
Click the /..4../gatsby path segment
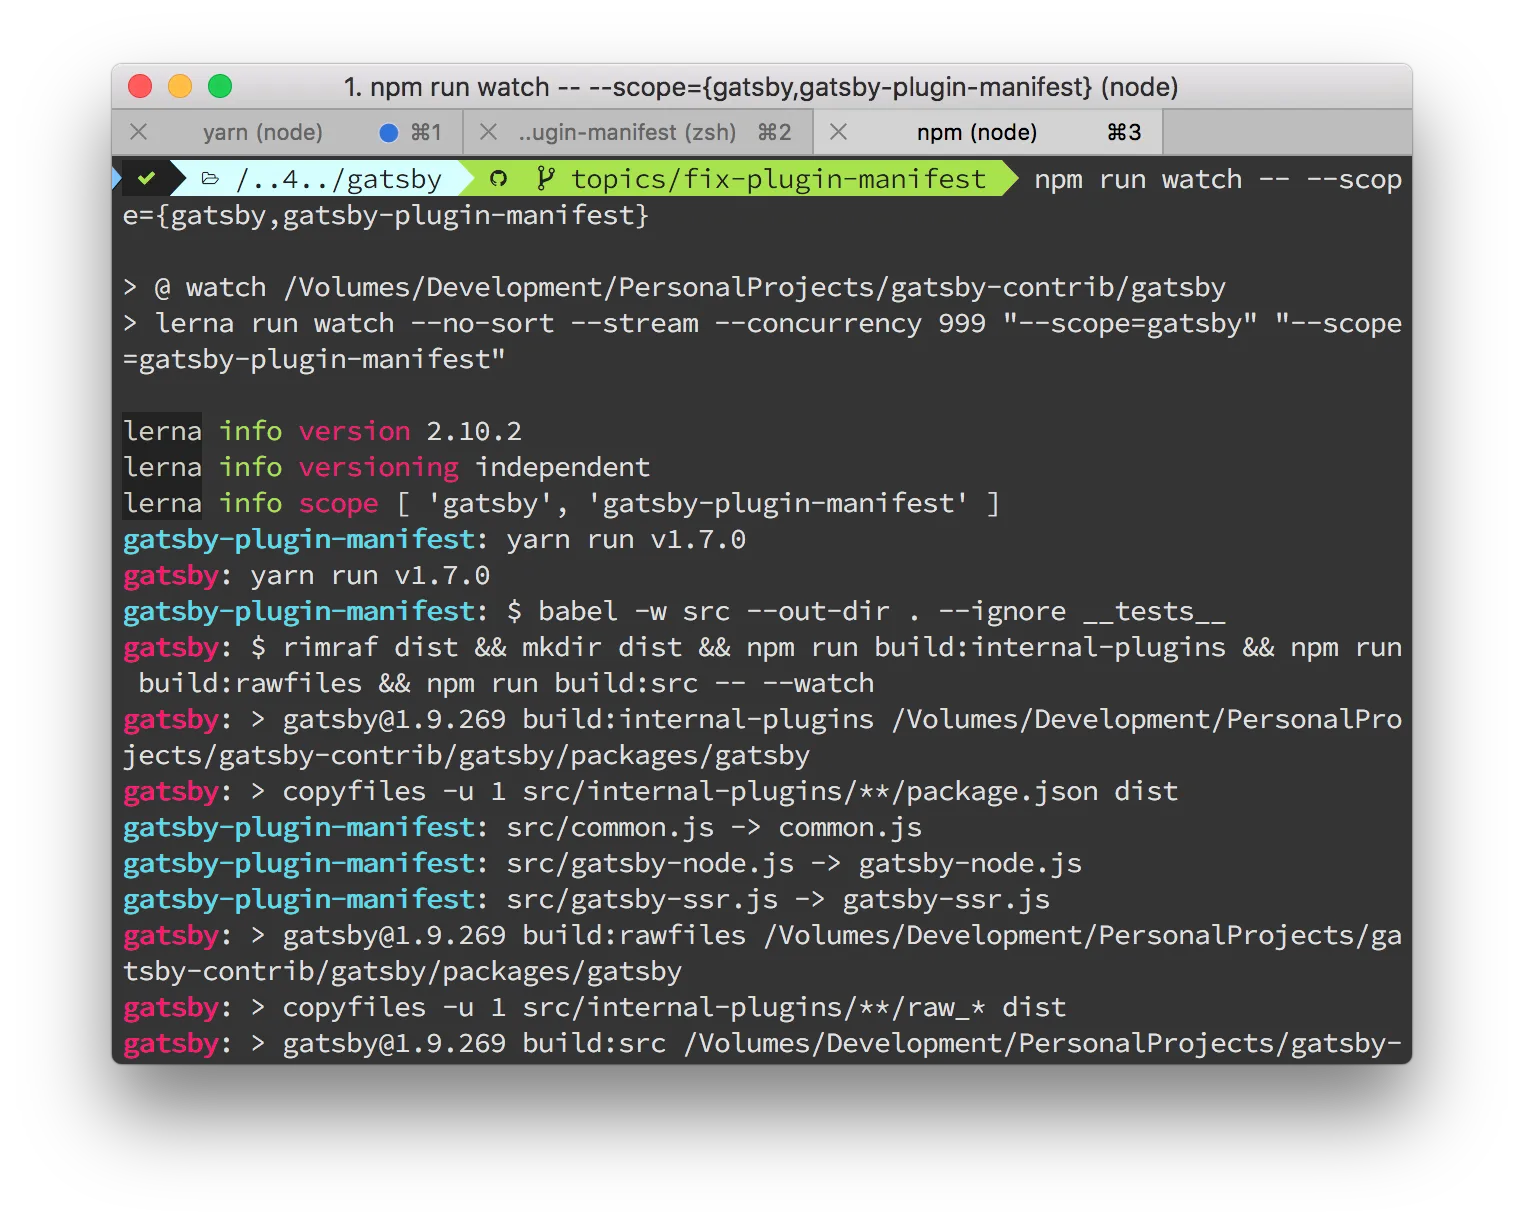339,179
